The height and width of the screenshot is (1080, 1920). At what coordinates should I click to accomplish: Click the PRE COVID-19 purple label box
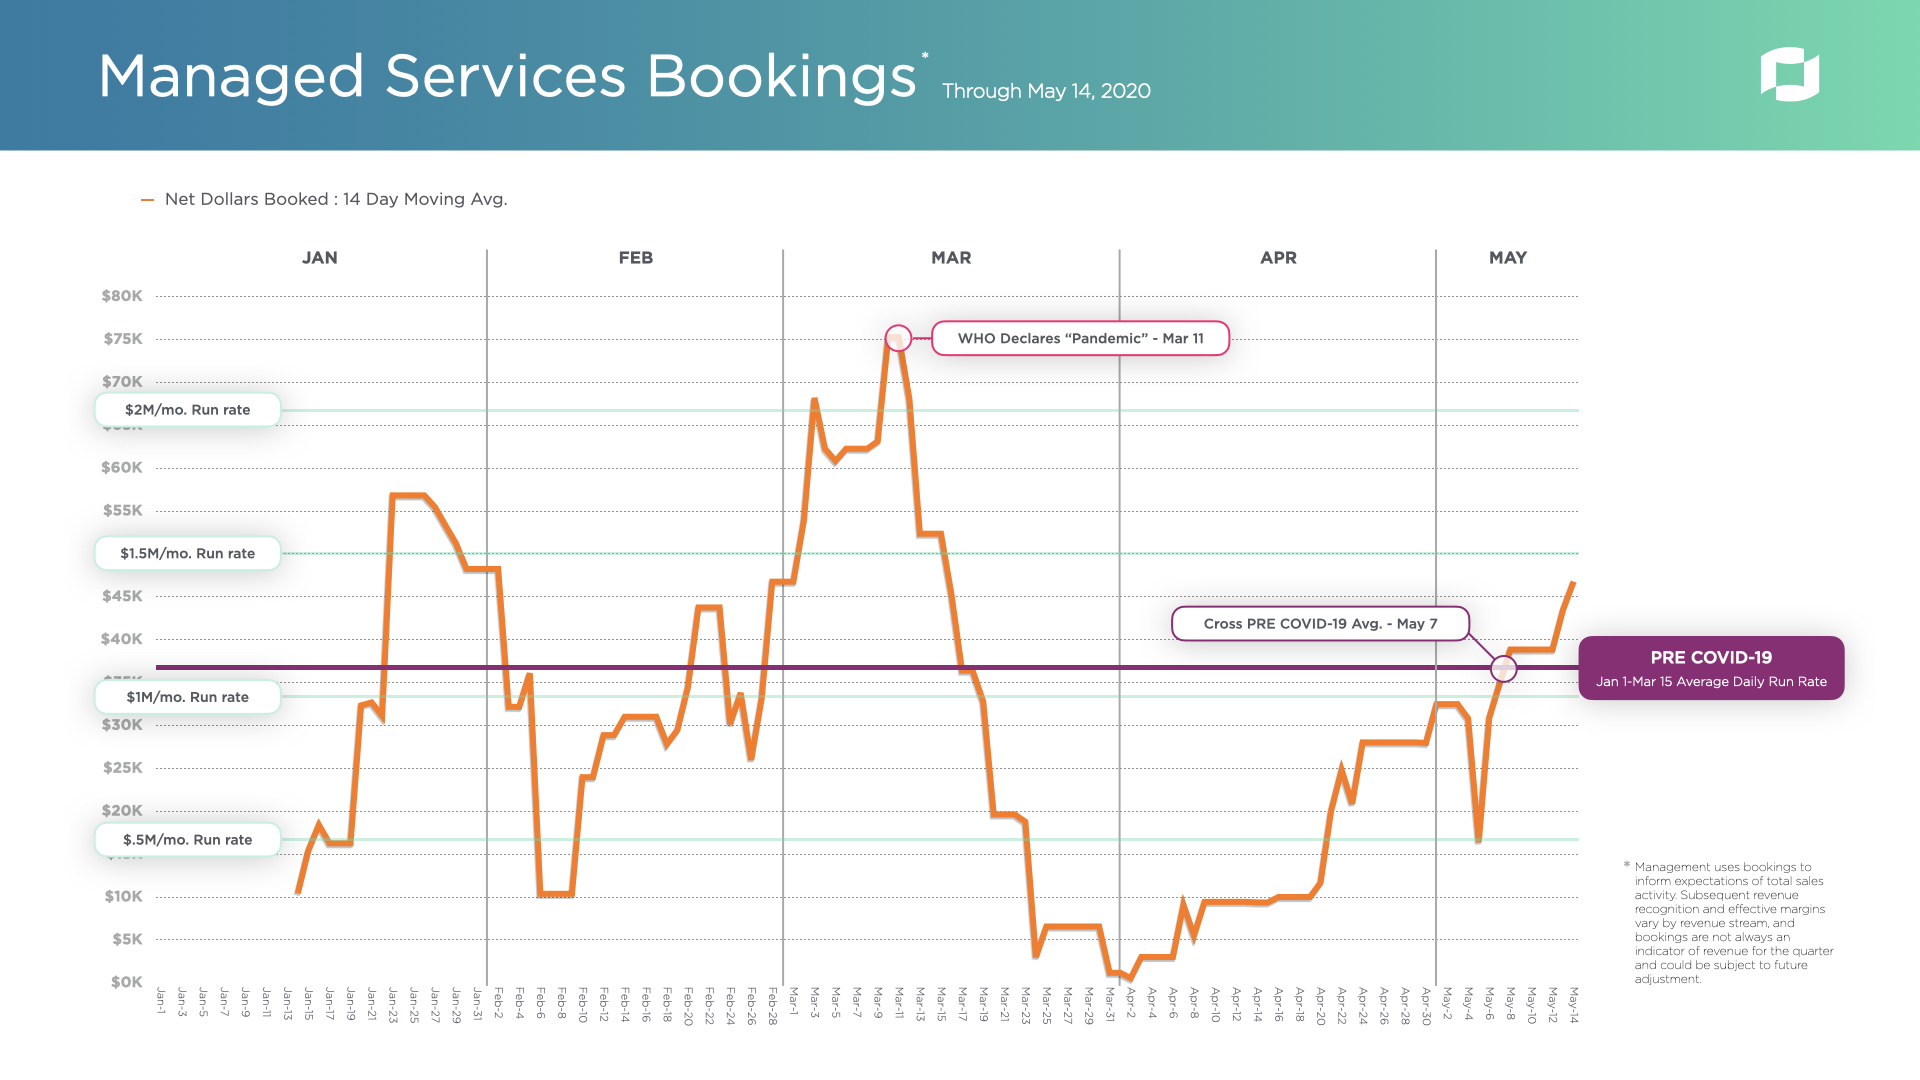click(1710, 668)
